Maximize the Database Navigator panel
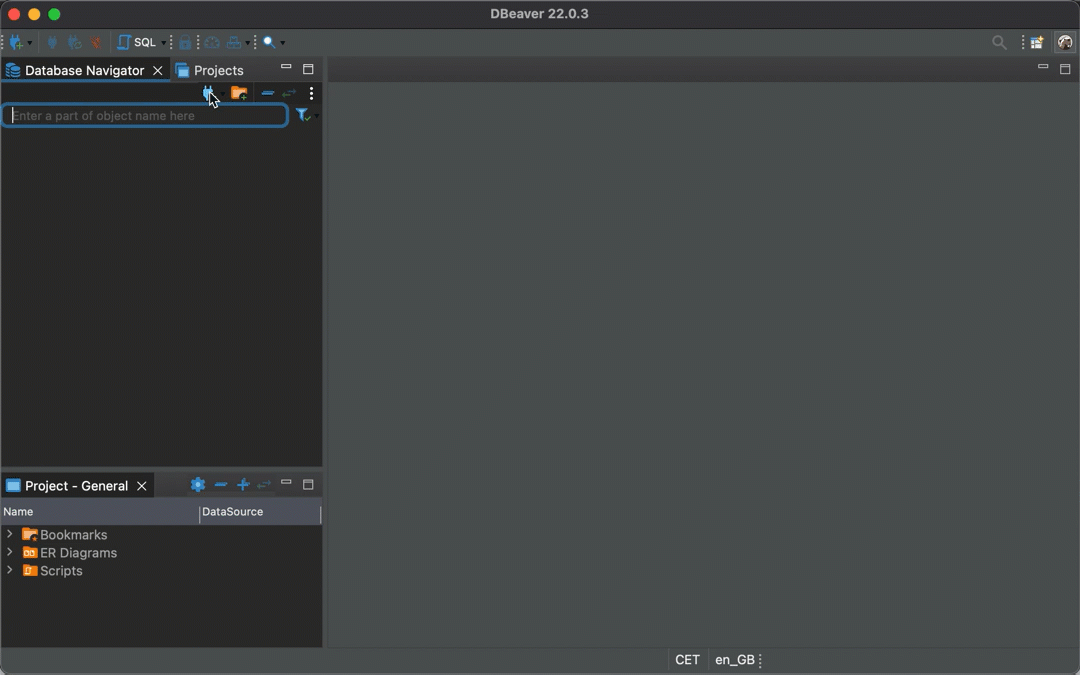 click(x=308, y=69)
